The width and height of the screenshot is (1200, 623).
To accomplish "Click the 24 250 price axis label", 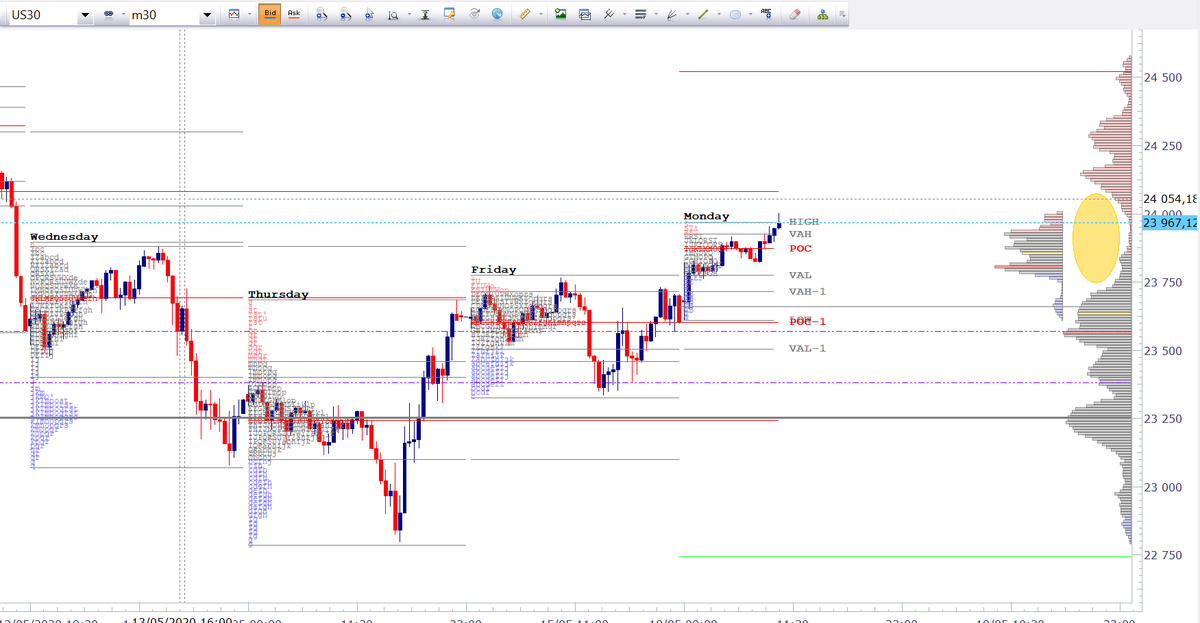I will coord(1162,146).
